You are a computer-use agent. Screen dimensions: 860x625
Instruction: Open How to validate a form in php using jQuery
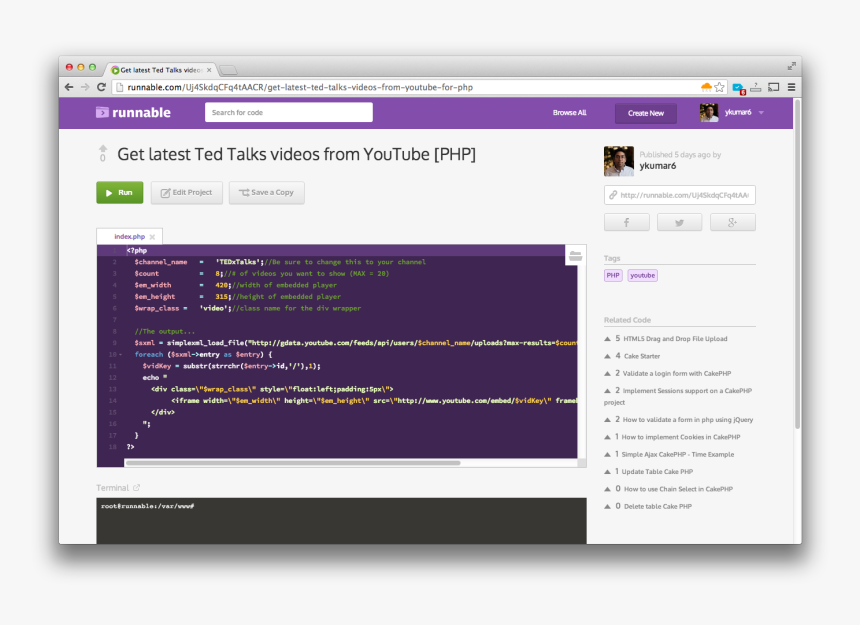[688, 420]
